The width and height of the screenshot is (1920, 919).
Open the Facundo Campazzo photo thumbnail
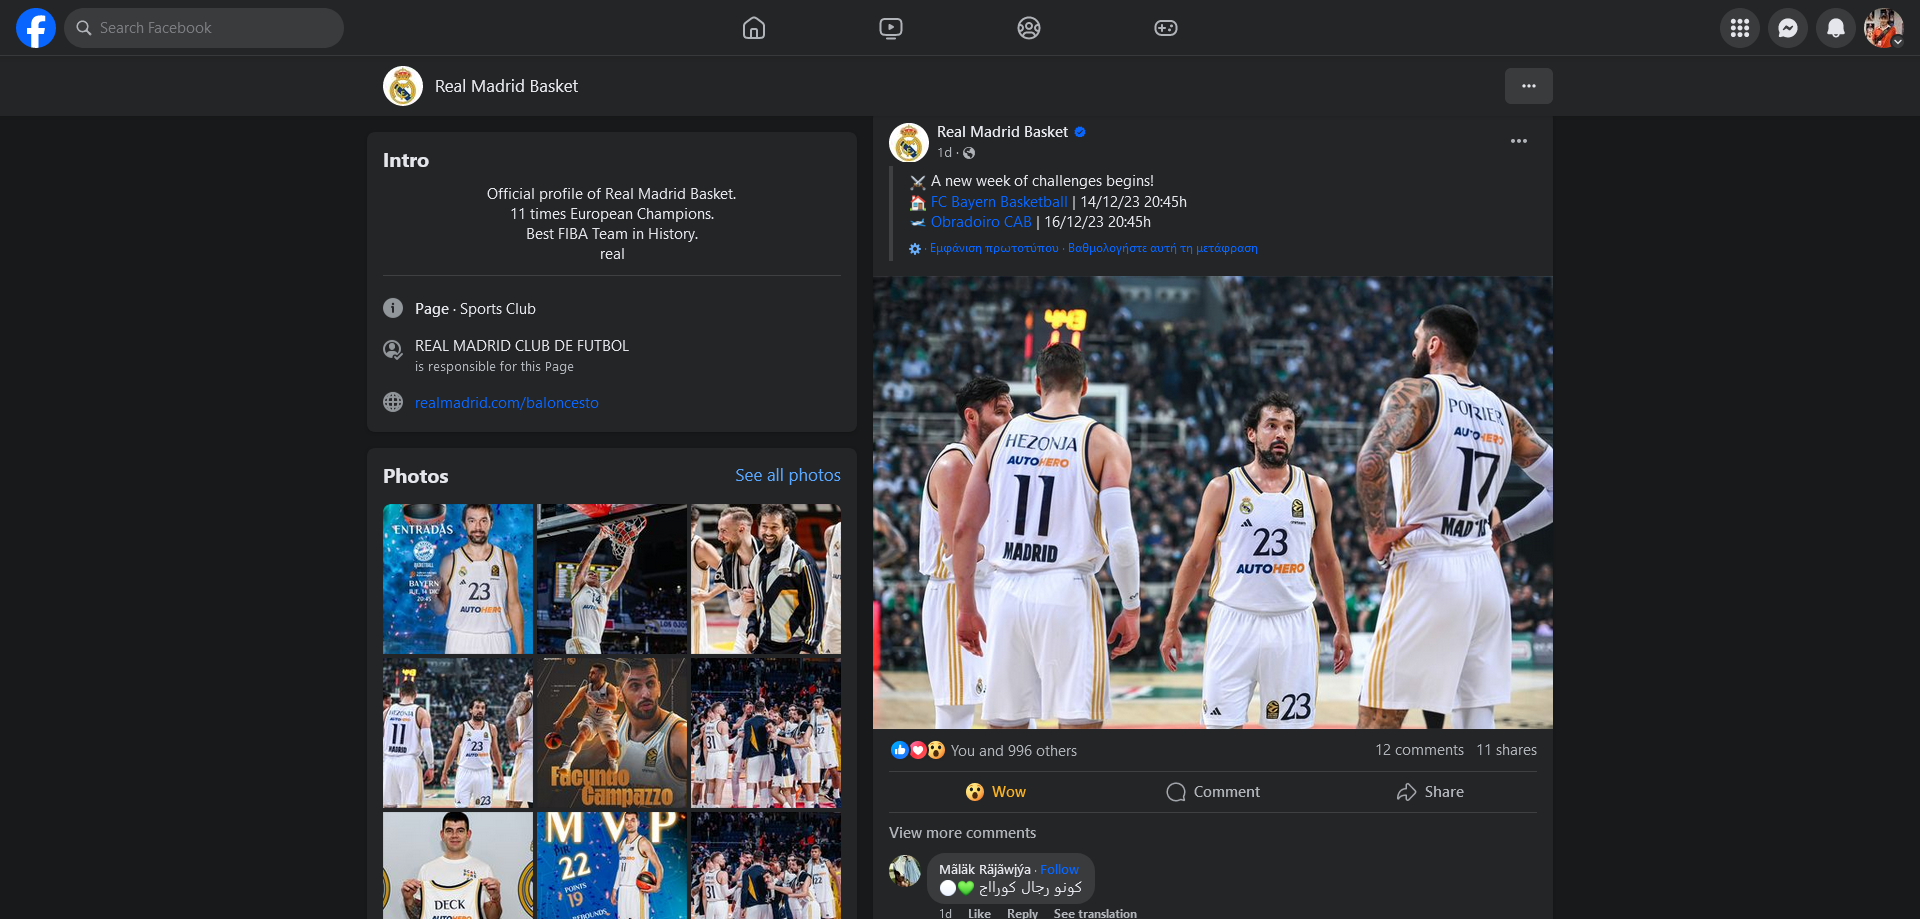pyautogui.click(x=612, y=733)
